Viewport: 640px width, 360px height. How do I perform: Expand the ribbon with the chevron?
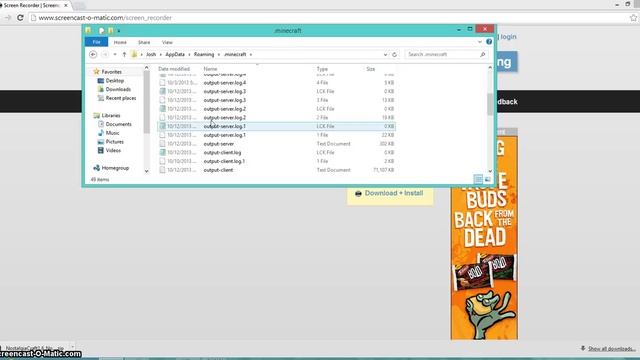pos(480,42)
